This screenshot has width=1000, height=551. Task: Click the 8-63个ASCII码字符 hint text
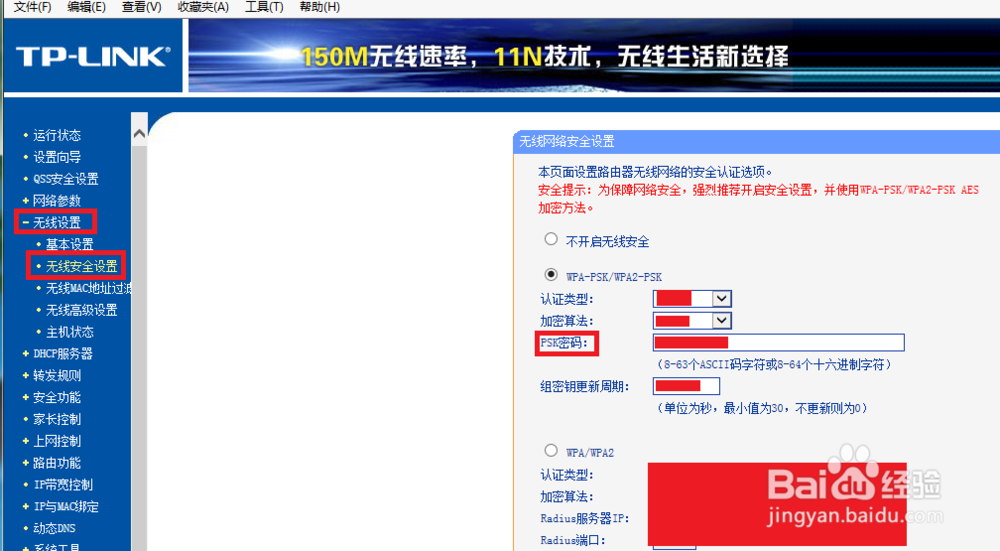[x=774, y=364]
